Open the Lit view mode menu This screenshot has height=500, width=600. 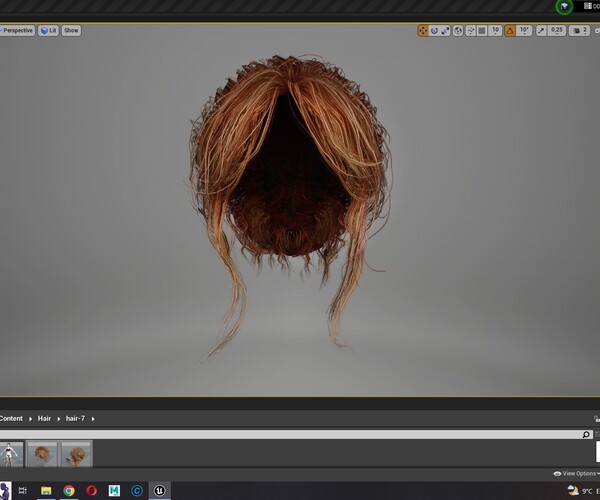click(48, 31)
